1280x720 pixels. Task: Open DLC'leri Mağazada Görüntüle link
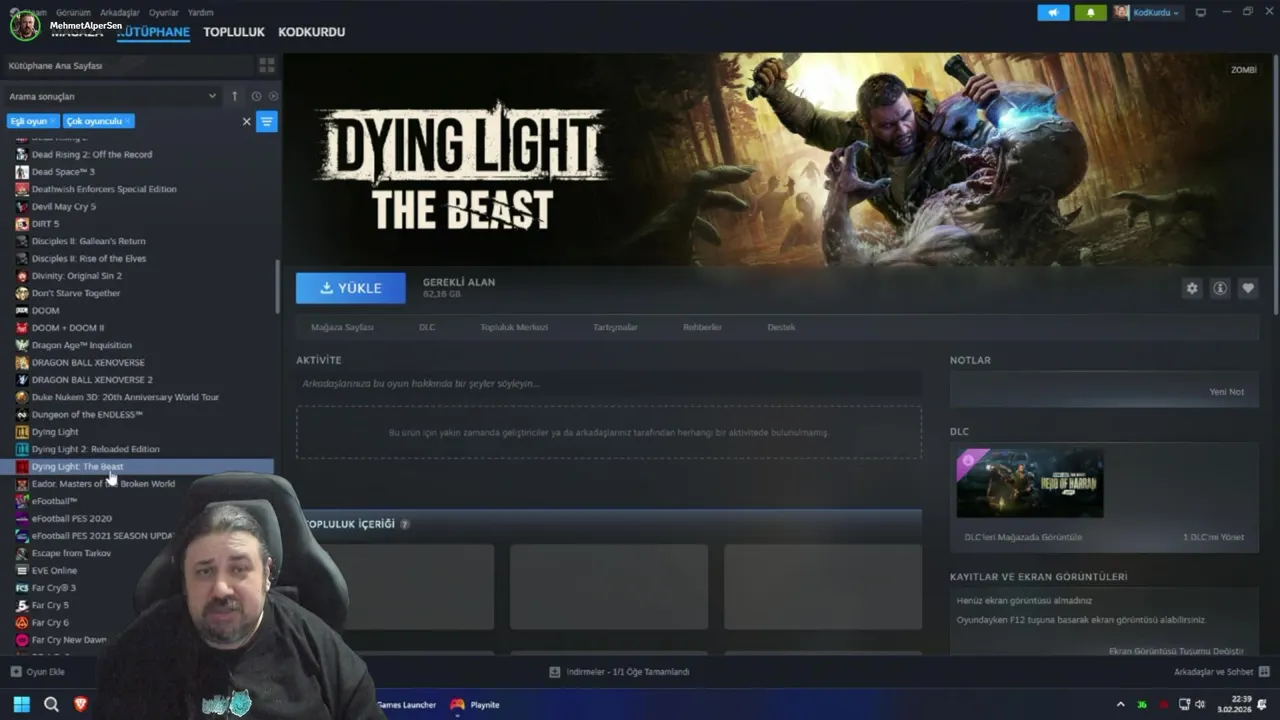click(1023, 537)
